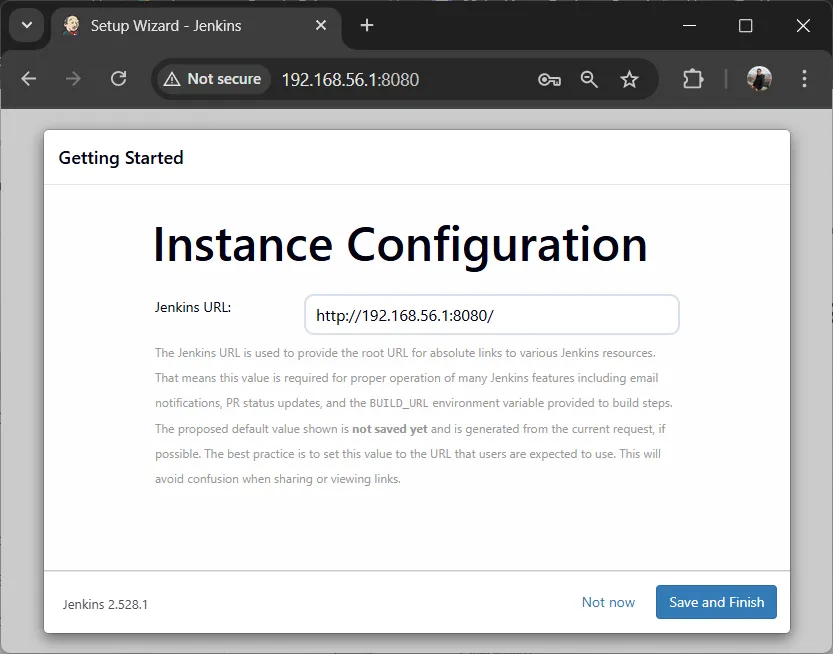833x654 pixels.
Task: Open saved passwords key icon
Action: [549, 79]
